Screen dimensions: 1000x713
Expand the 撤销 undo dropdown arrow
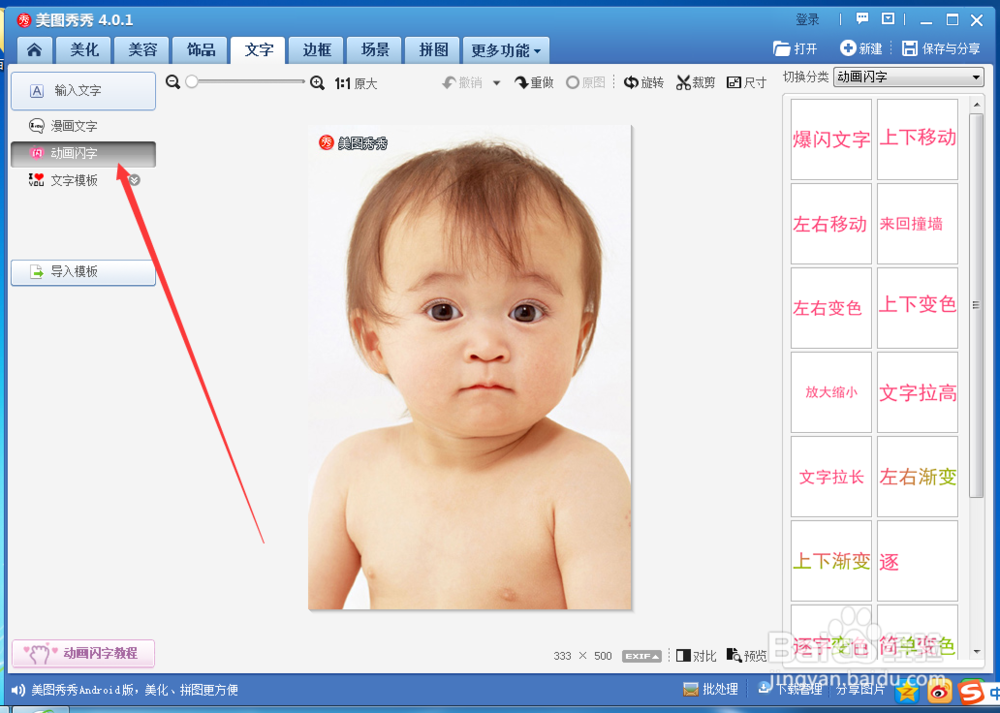[x=494, y=82]
